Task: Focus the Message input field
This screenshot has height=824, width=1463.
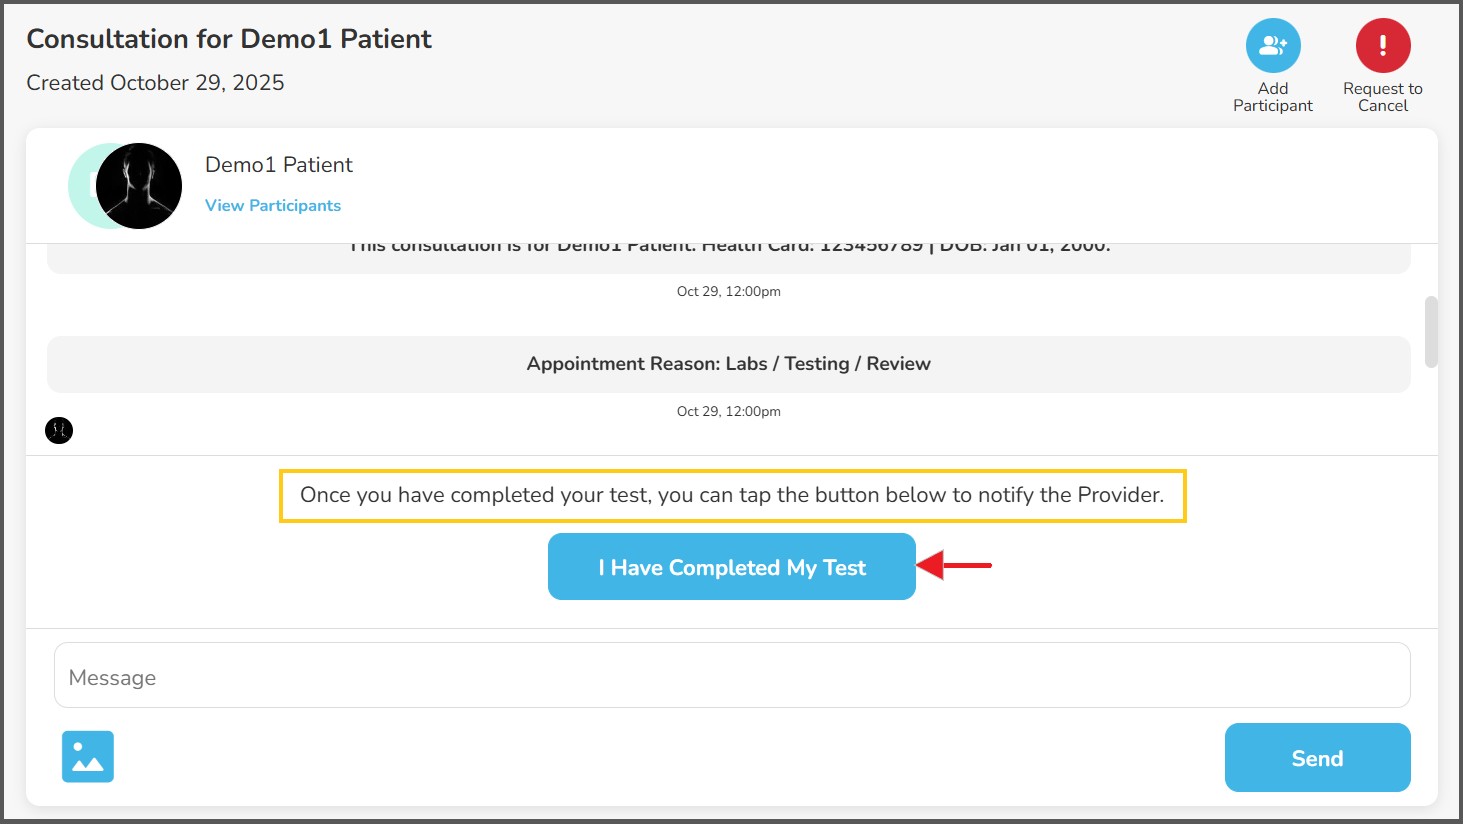Action: coord(731,676)
